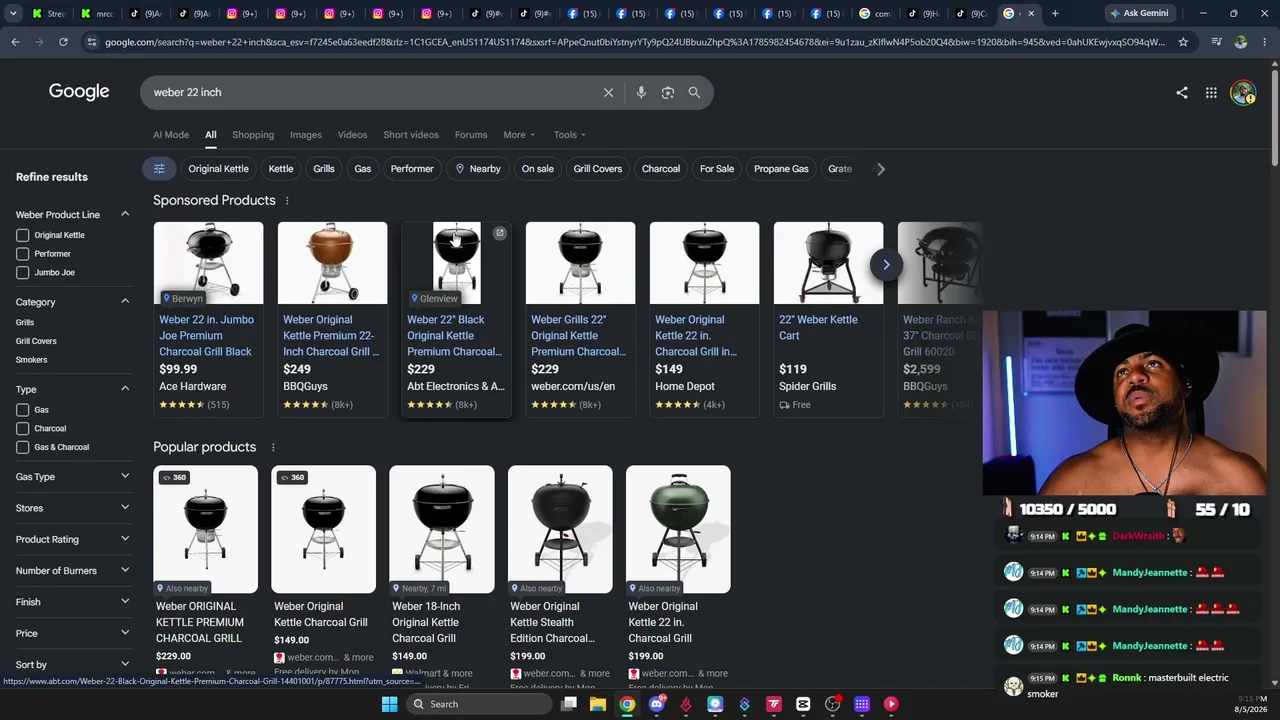Expand the Price filter
The image size is (1280, 720).
click(x=125, y=633)
